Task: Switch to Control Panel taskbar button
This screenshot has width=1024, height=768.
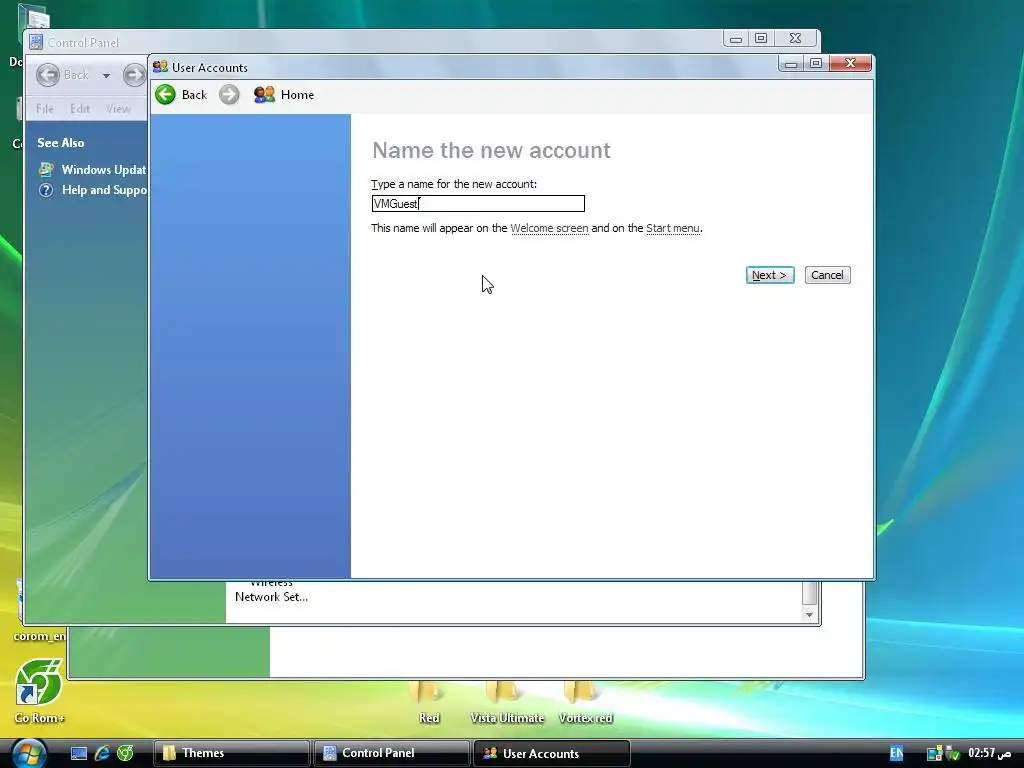Action: pos(391,754)
